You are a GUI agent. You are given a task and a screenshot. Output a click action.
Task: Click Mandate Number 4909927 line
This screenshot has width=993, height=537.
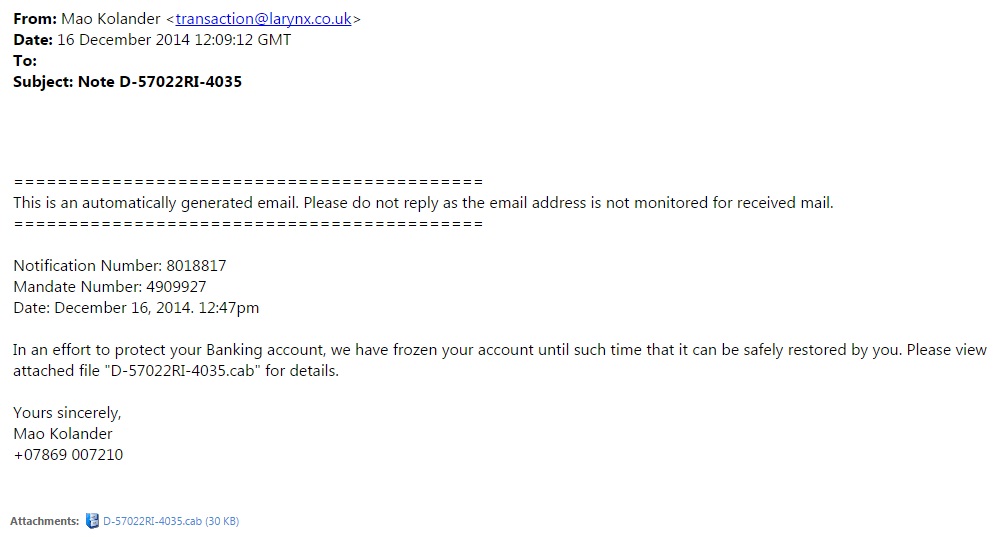pos(110,287)
